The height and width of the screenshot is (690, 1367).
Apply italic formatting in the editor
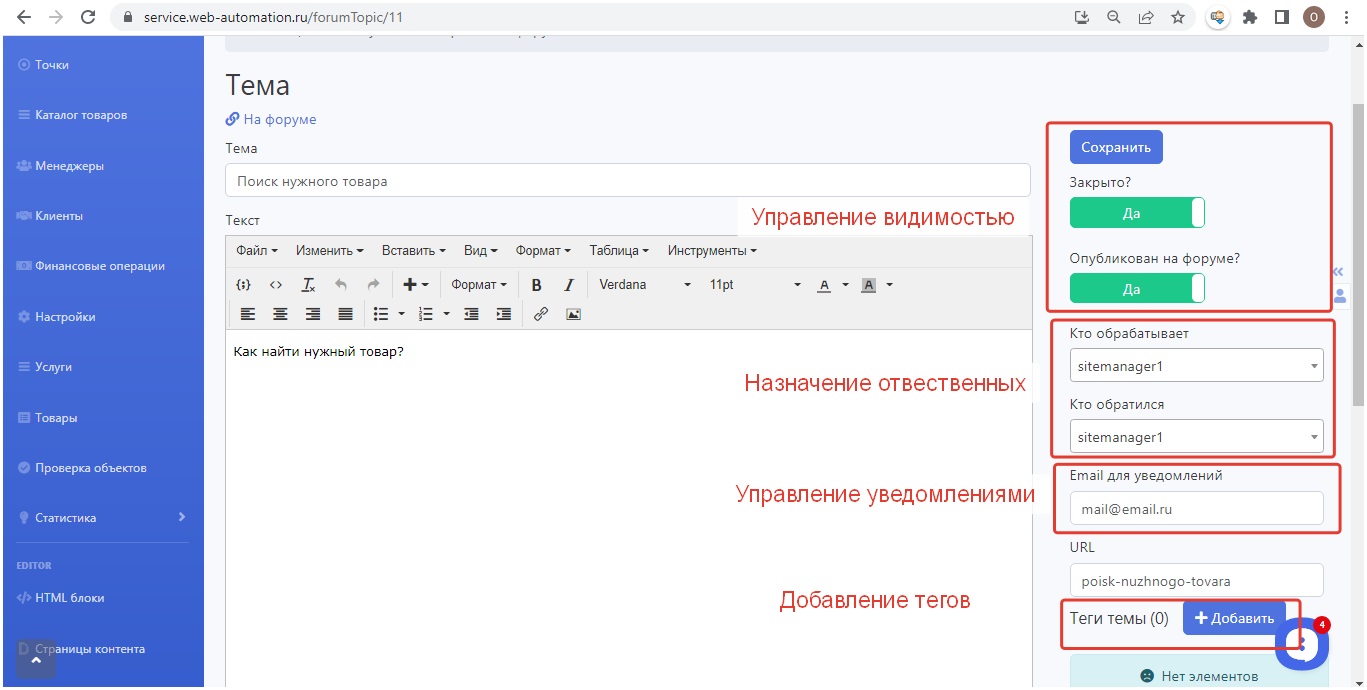click(569, 285)
